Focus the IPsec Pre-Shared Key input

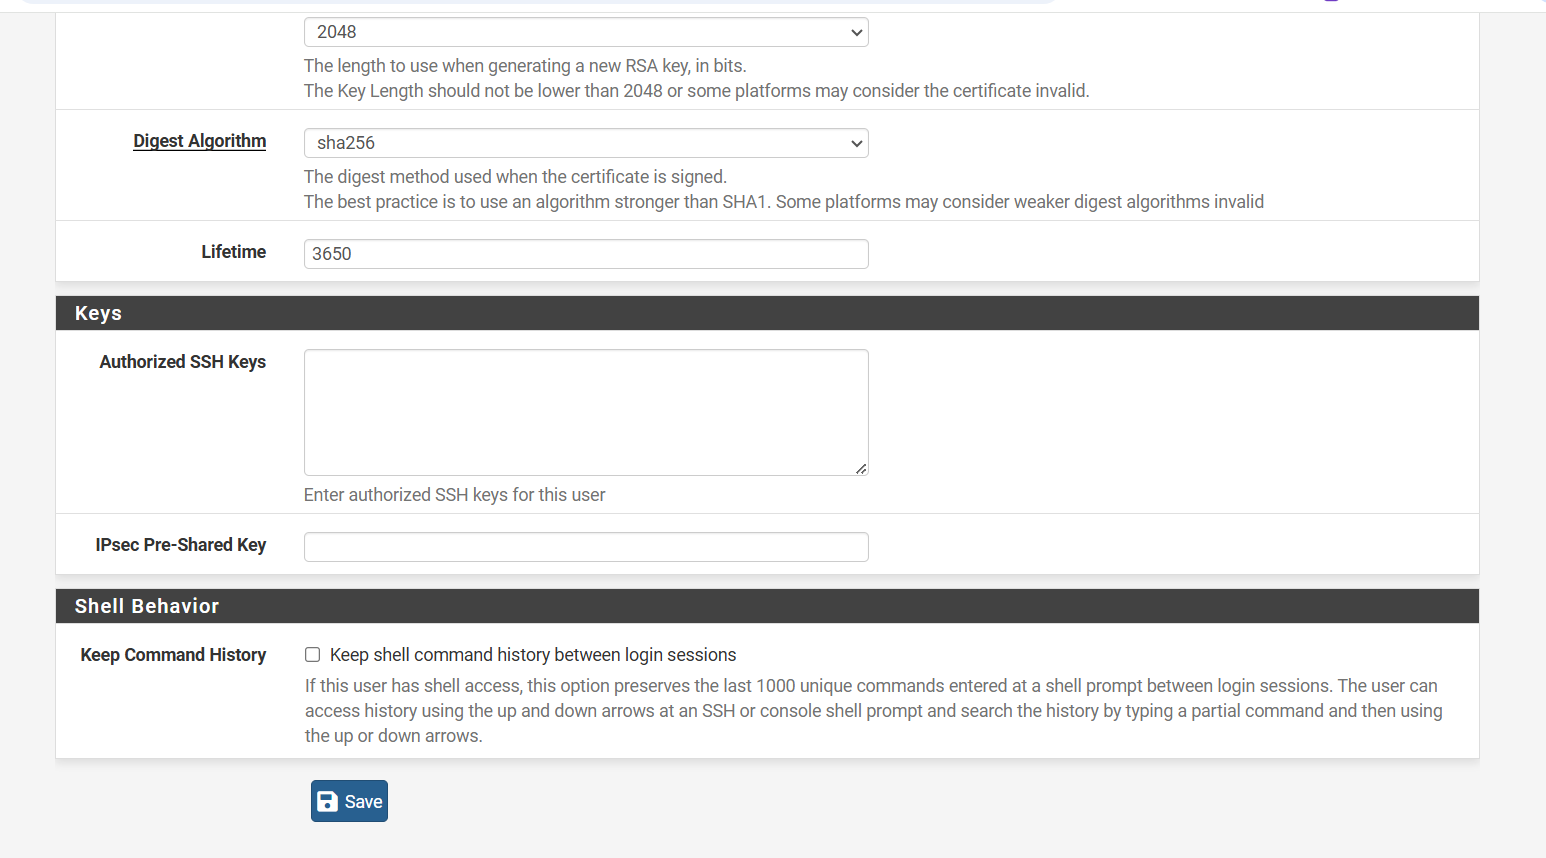point(585,547)
